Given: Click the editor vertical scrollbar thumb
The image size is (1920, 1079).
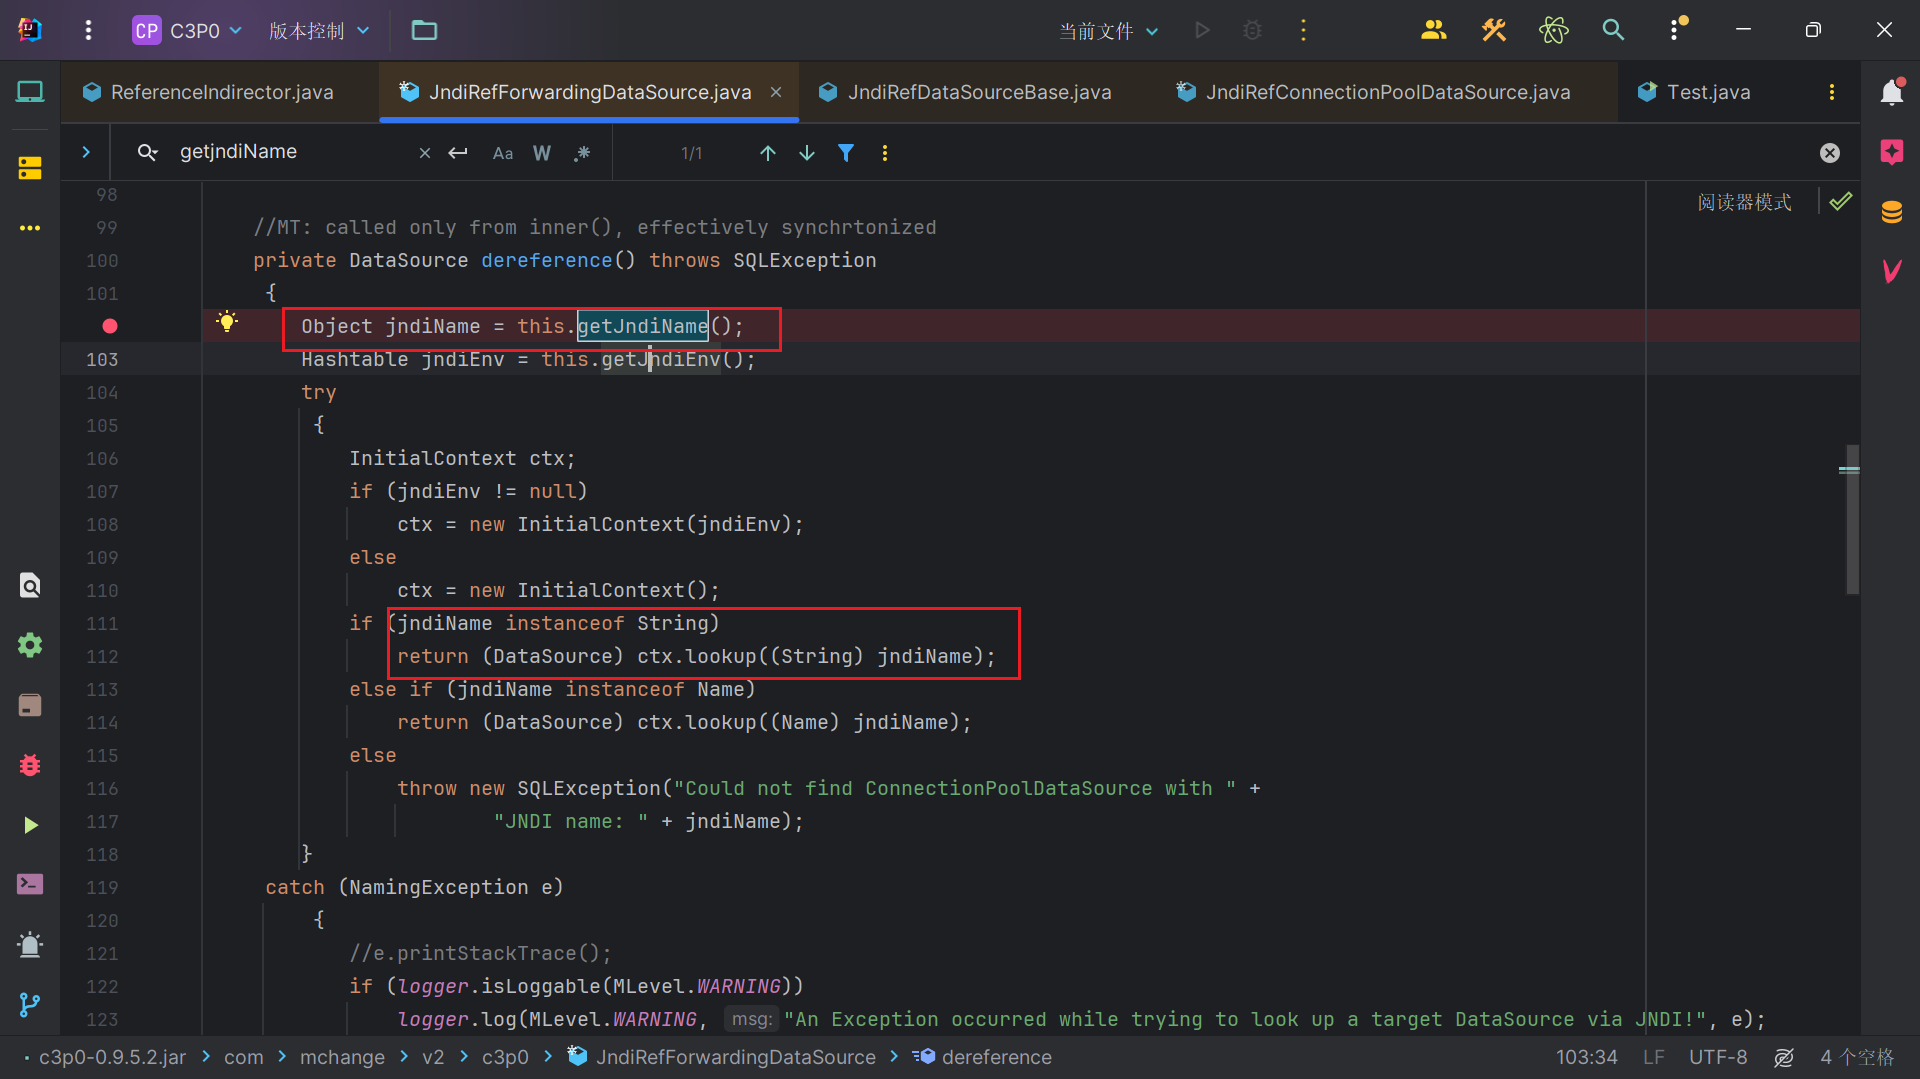Looking at the screenshot, I should [1852, 520].
